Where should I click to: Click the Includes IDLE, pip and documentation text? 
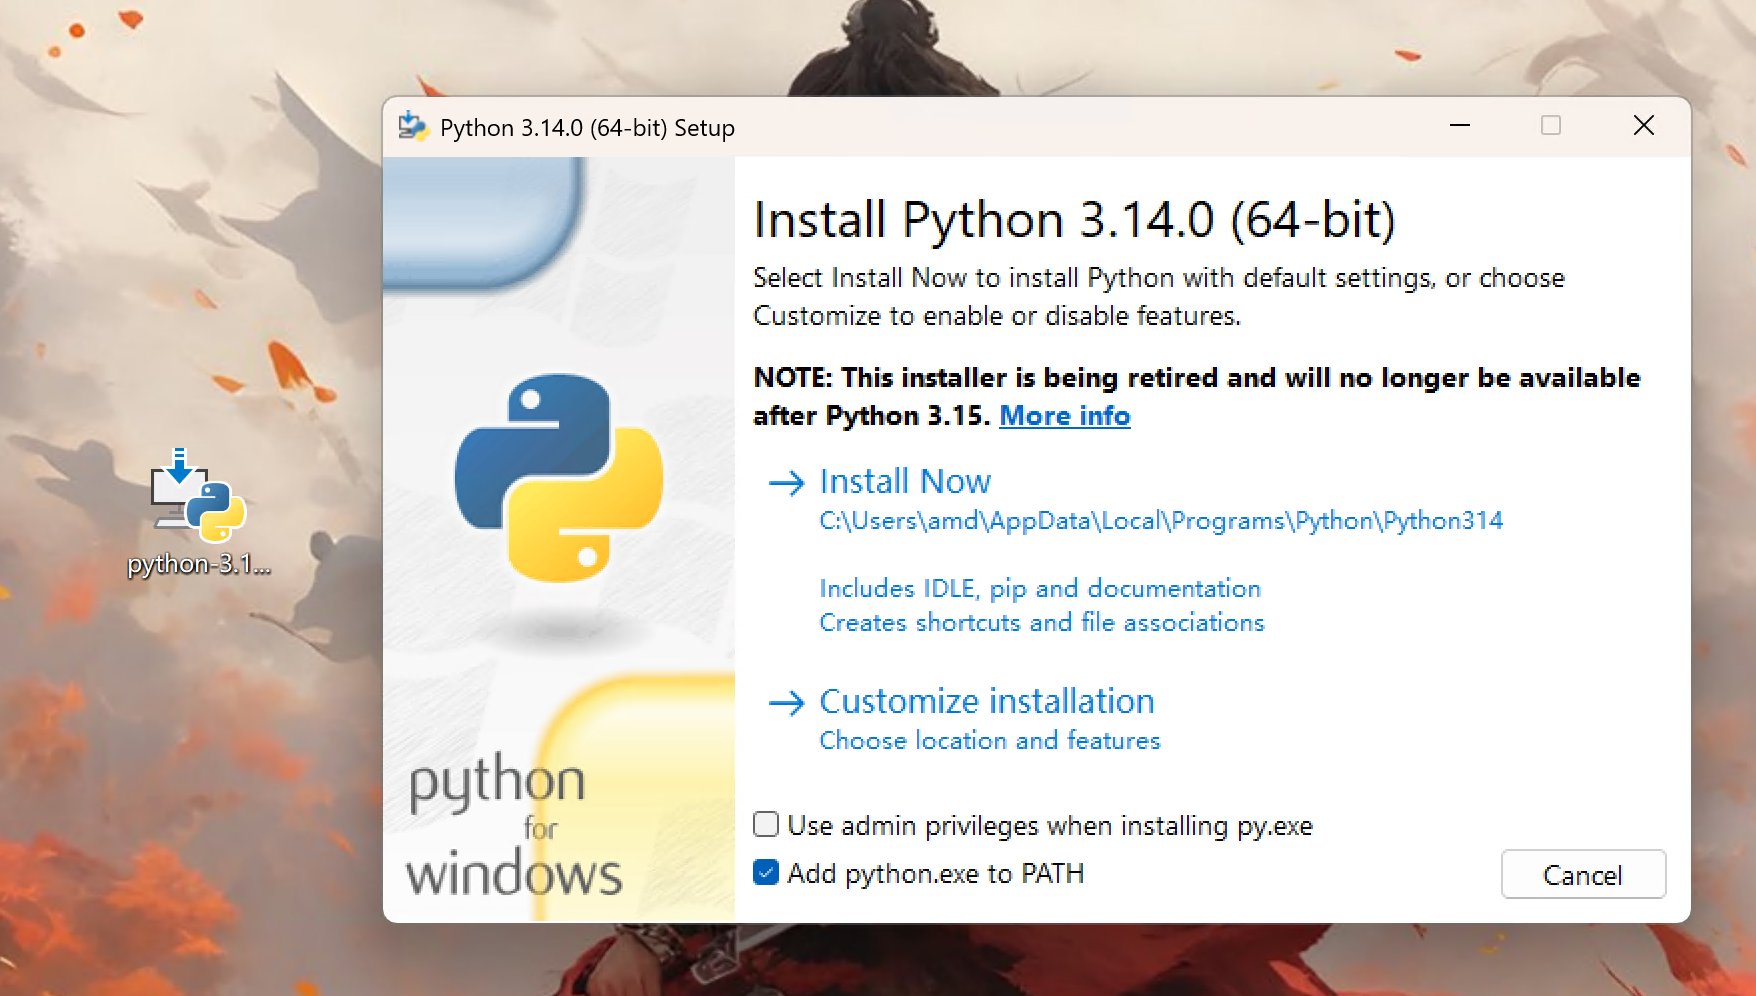[x=1039, y=589]
